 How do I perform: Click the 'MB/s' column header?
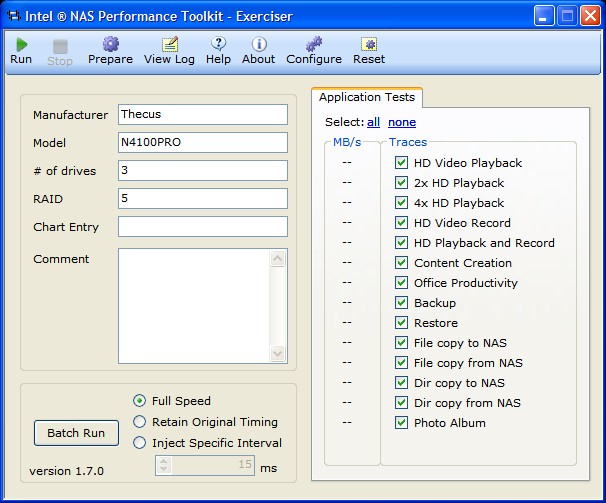tap(347, 142)
